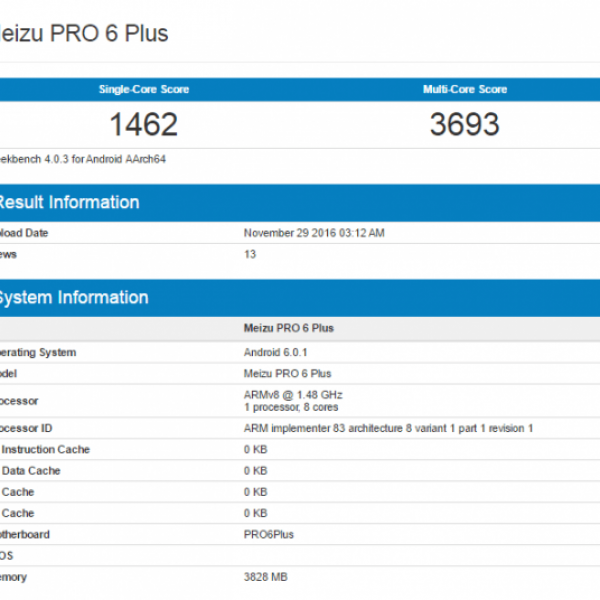Select the date 'November 29 2016 03:12 AM'
This screenshot has height=600, width=600.
point(314,233)
